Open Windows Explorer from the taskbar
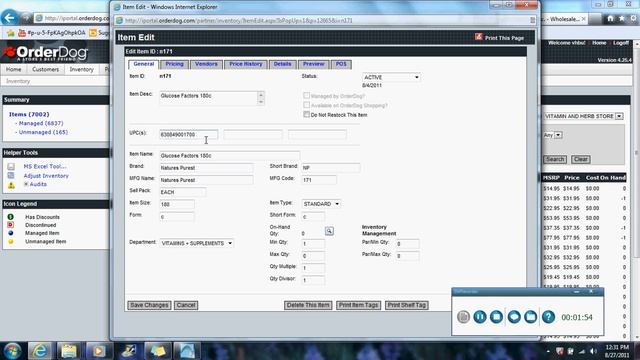640x360 pixels. click(x=69, y=350)
